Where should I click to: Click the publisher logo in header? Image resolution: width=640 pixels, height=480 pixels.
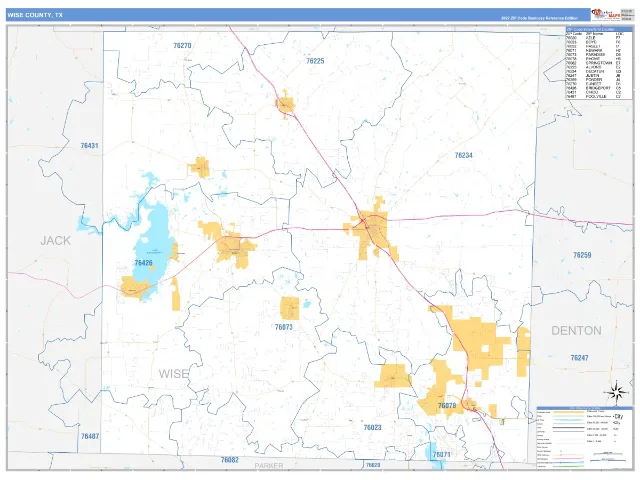[x=606, y=14]
